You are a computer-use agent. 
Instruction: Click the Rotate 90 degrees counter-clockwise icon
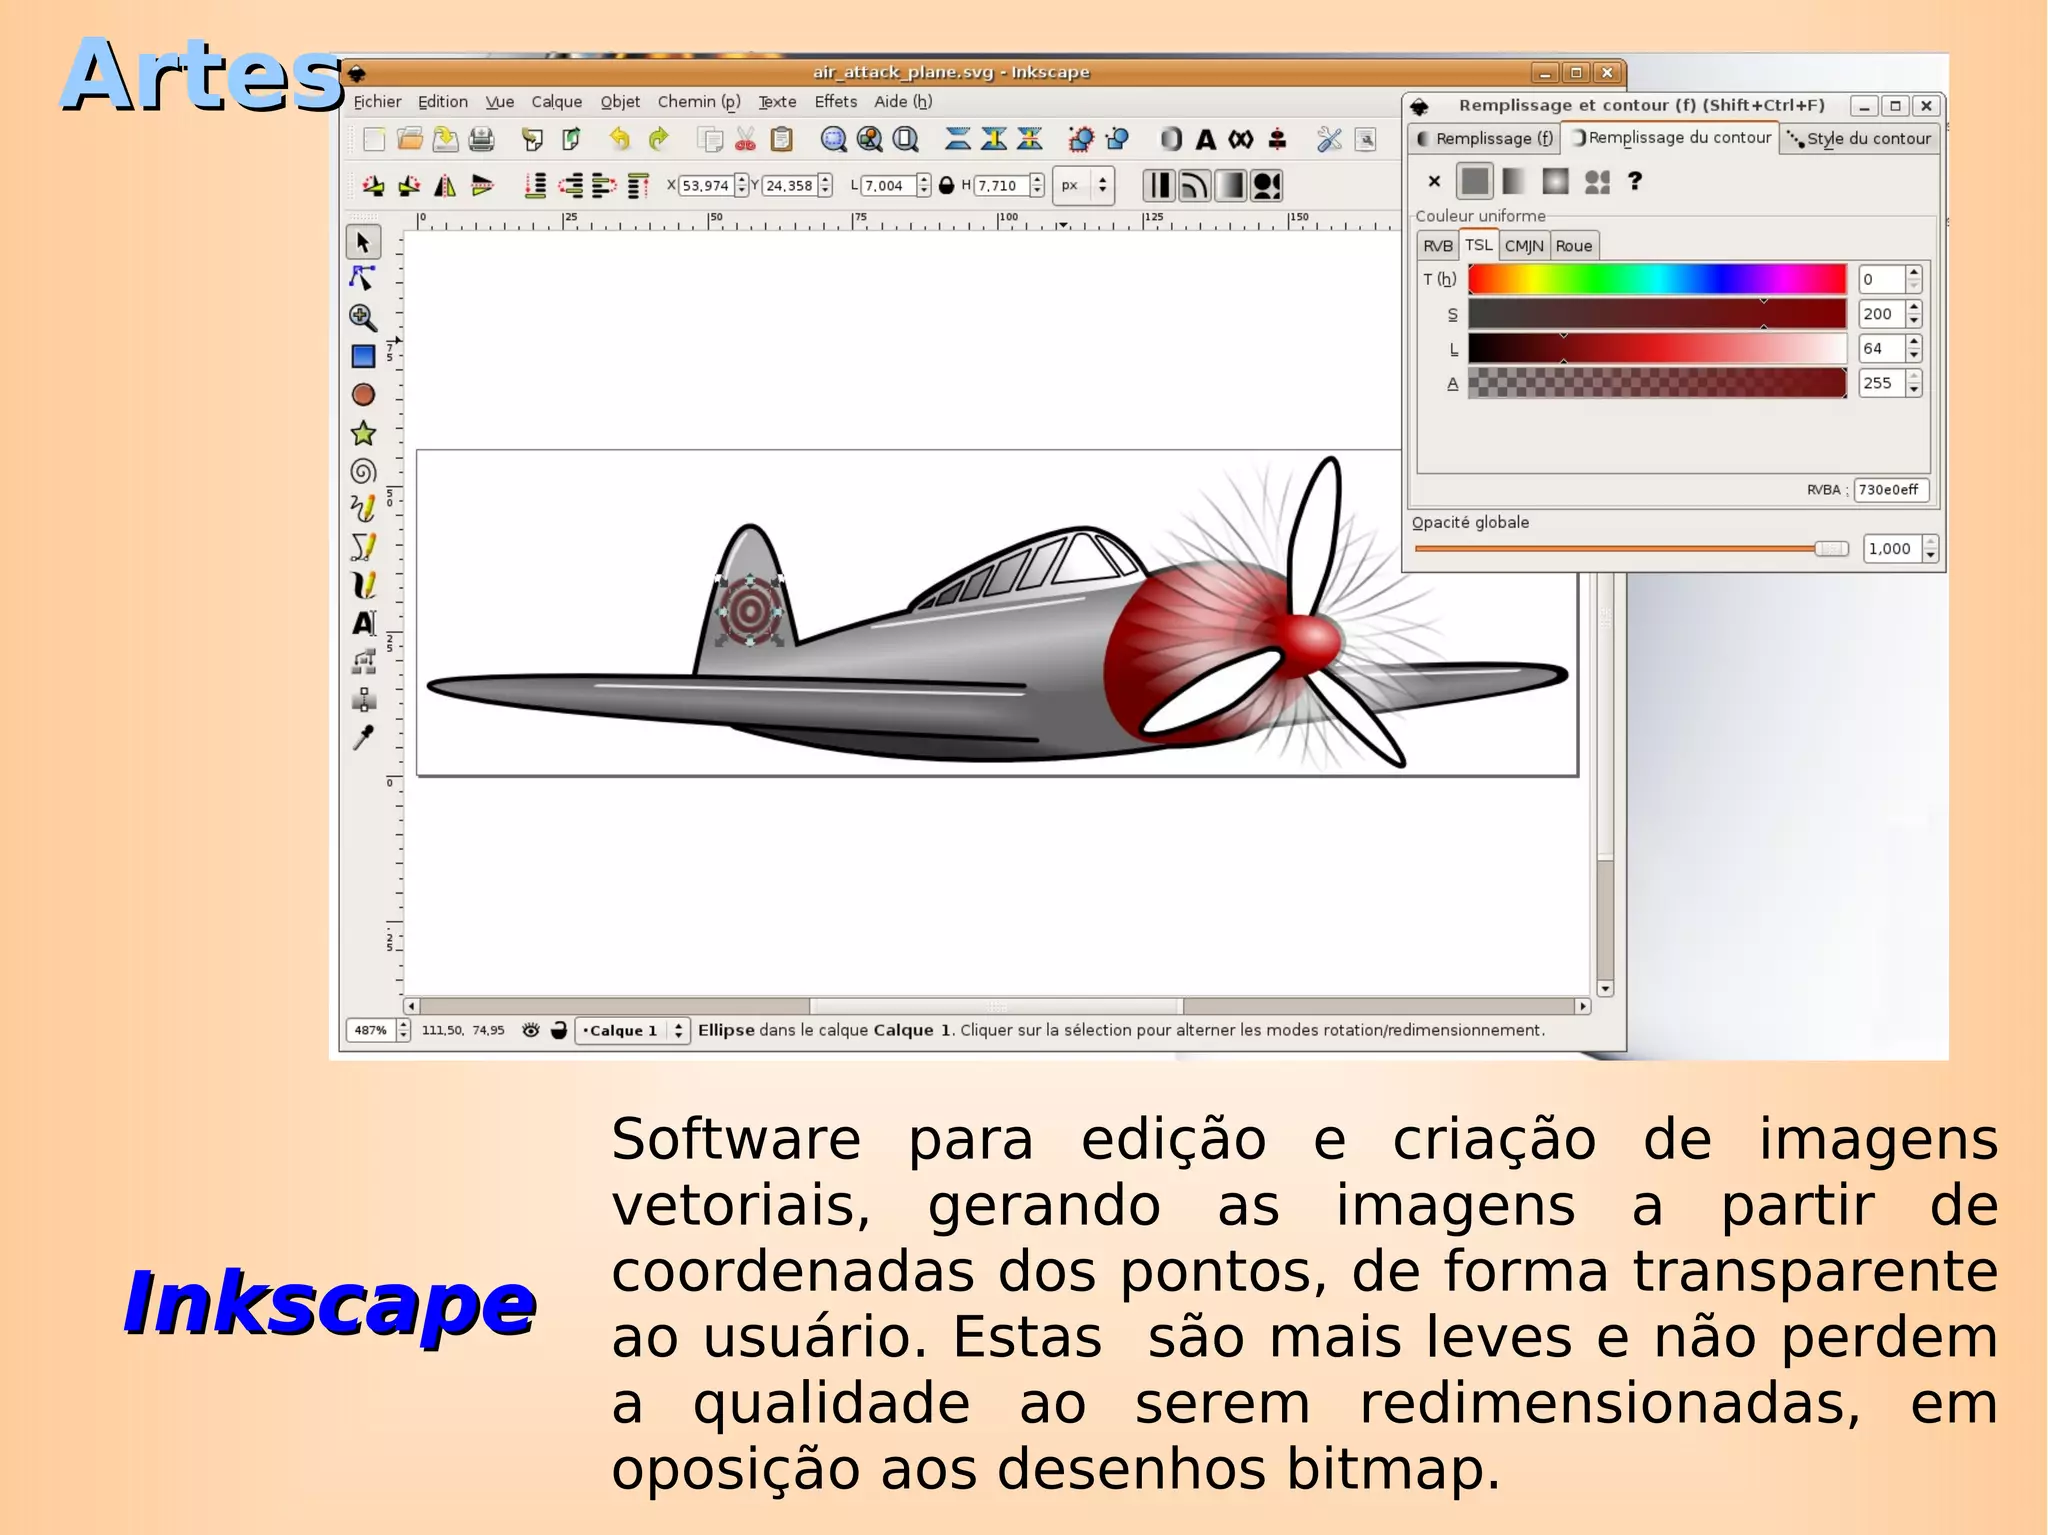point(373,185)
